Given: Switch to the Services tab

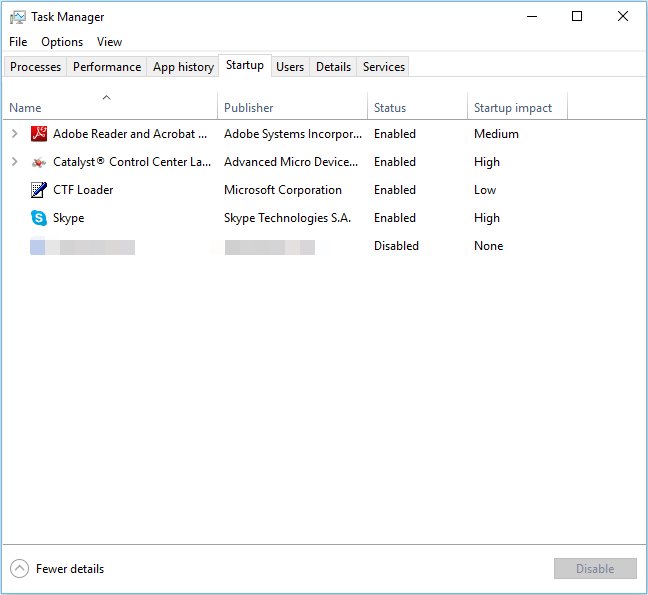Looking at the screenshot, I should [384, 67].
